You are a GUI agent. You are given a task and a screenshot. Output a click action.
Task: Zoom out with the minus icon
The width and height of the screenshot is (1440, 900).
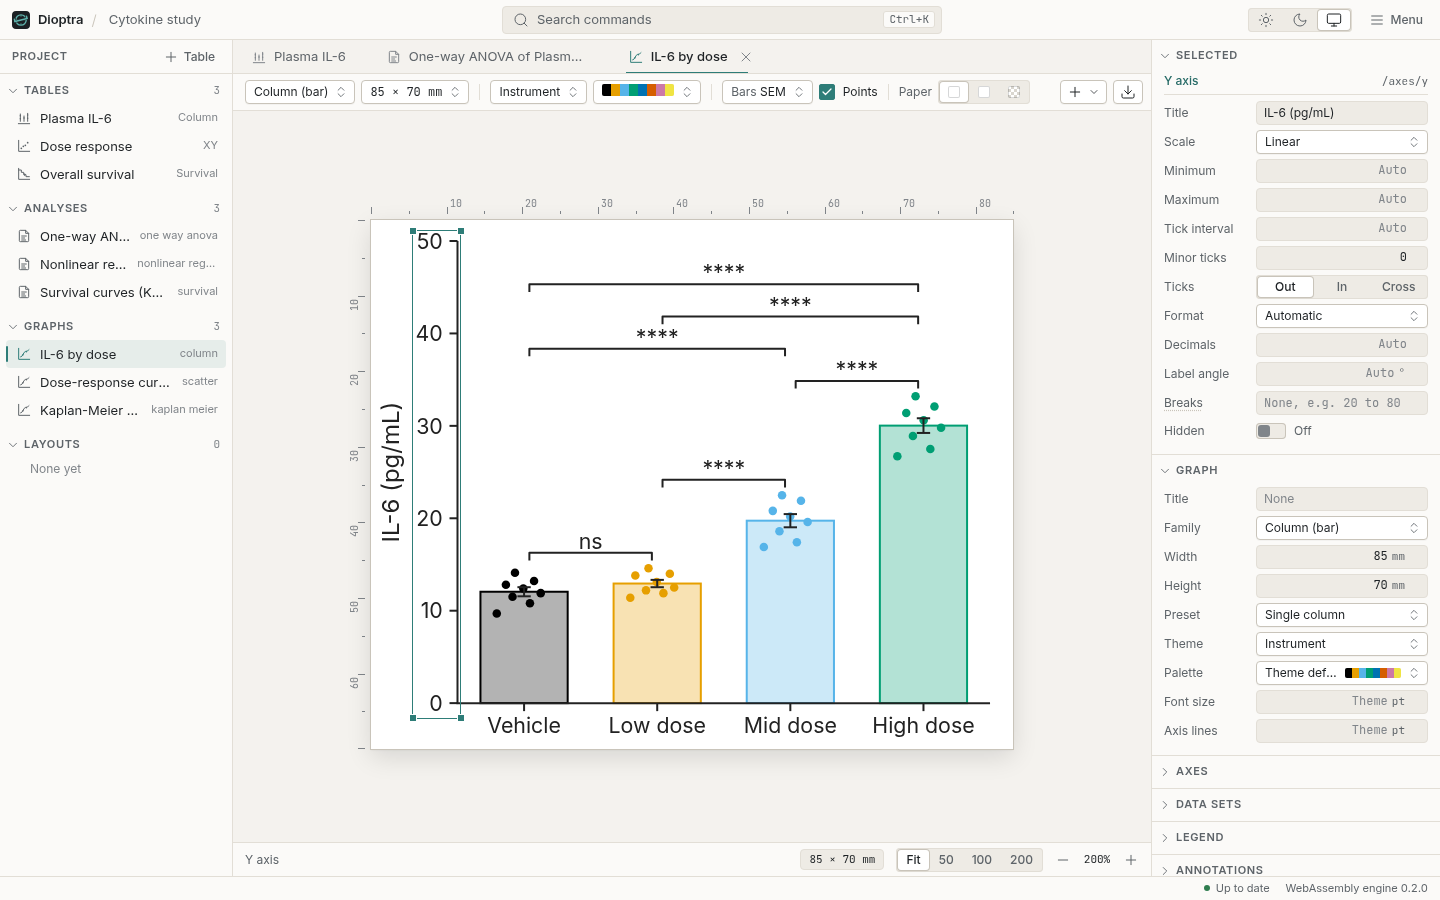point(1063,860)
